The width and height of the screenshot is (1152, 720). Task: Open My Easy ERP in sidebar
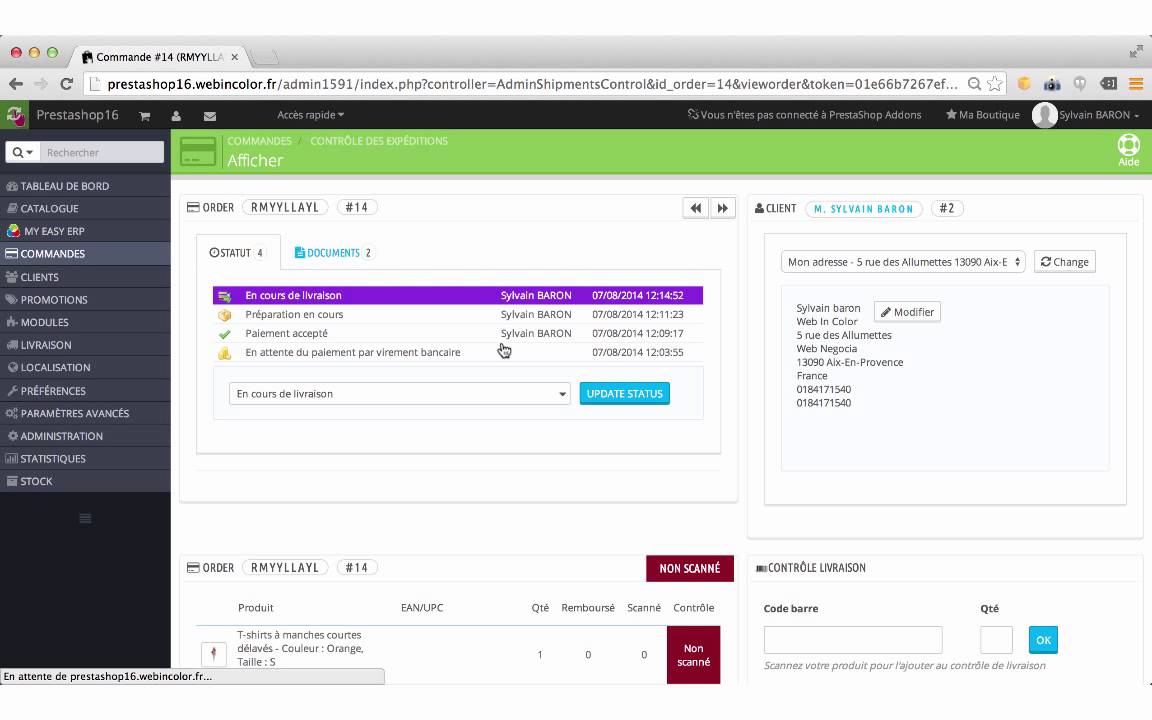pos(85,231)
